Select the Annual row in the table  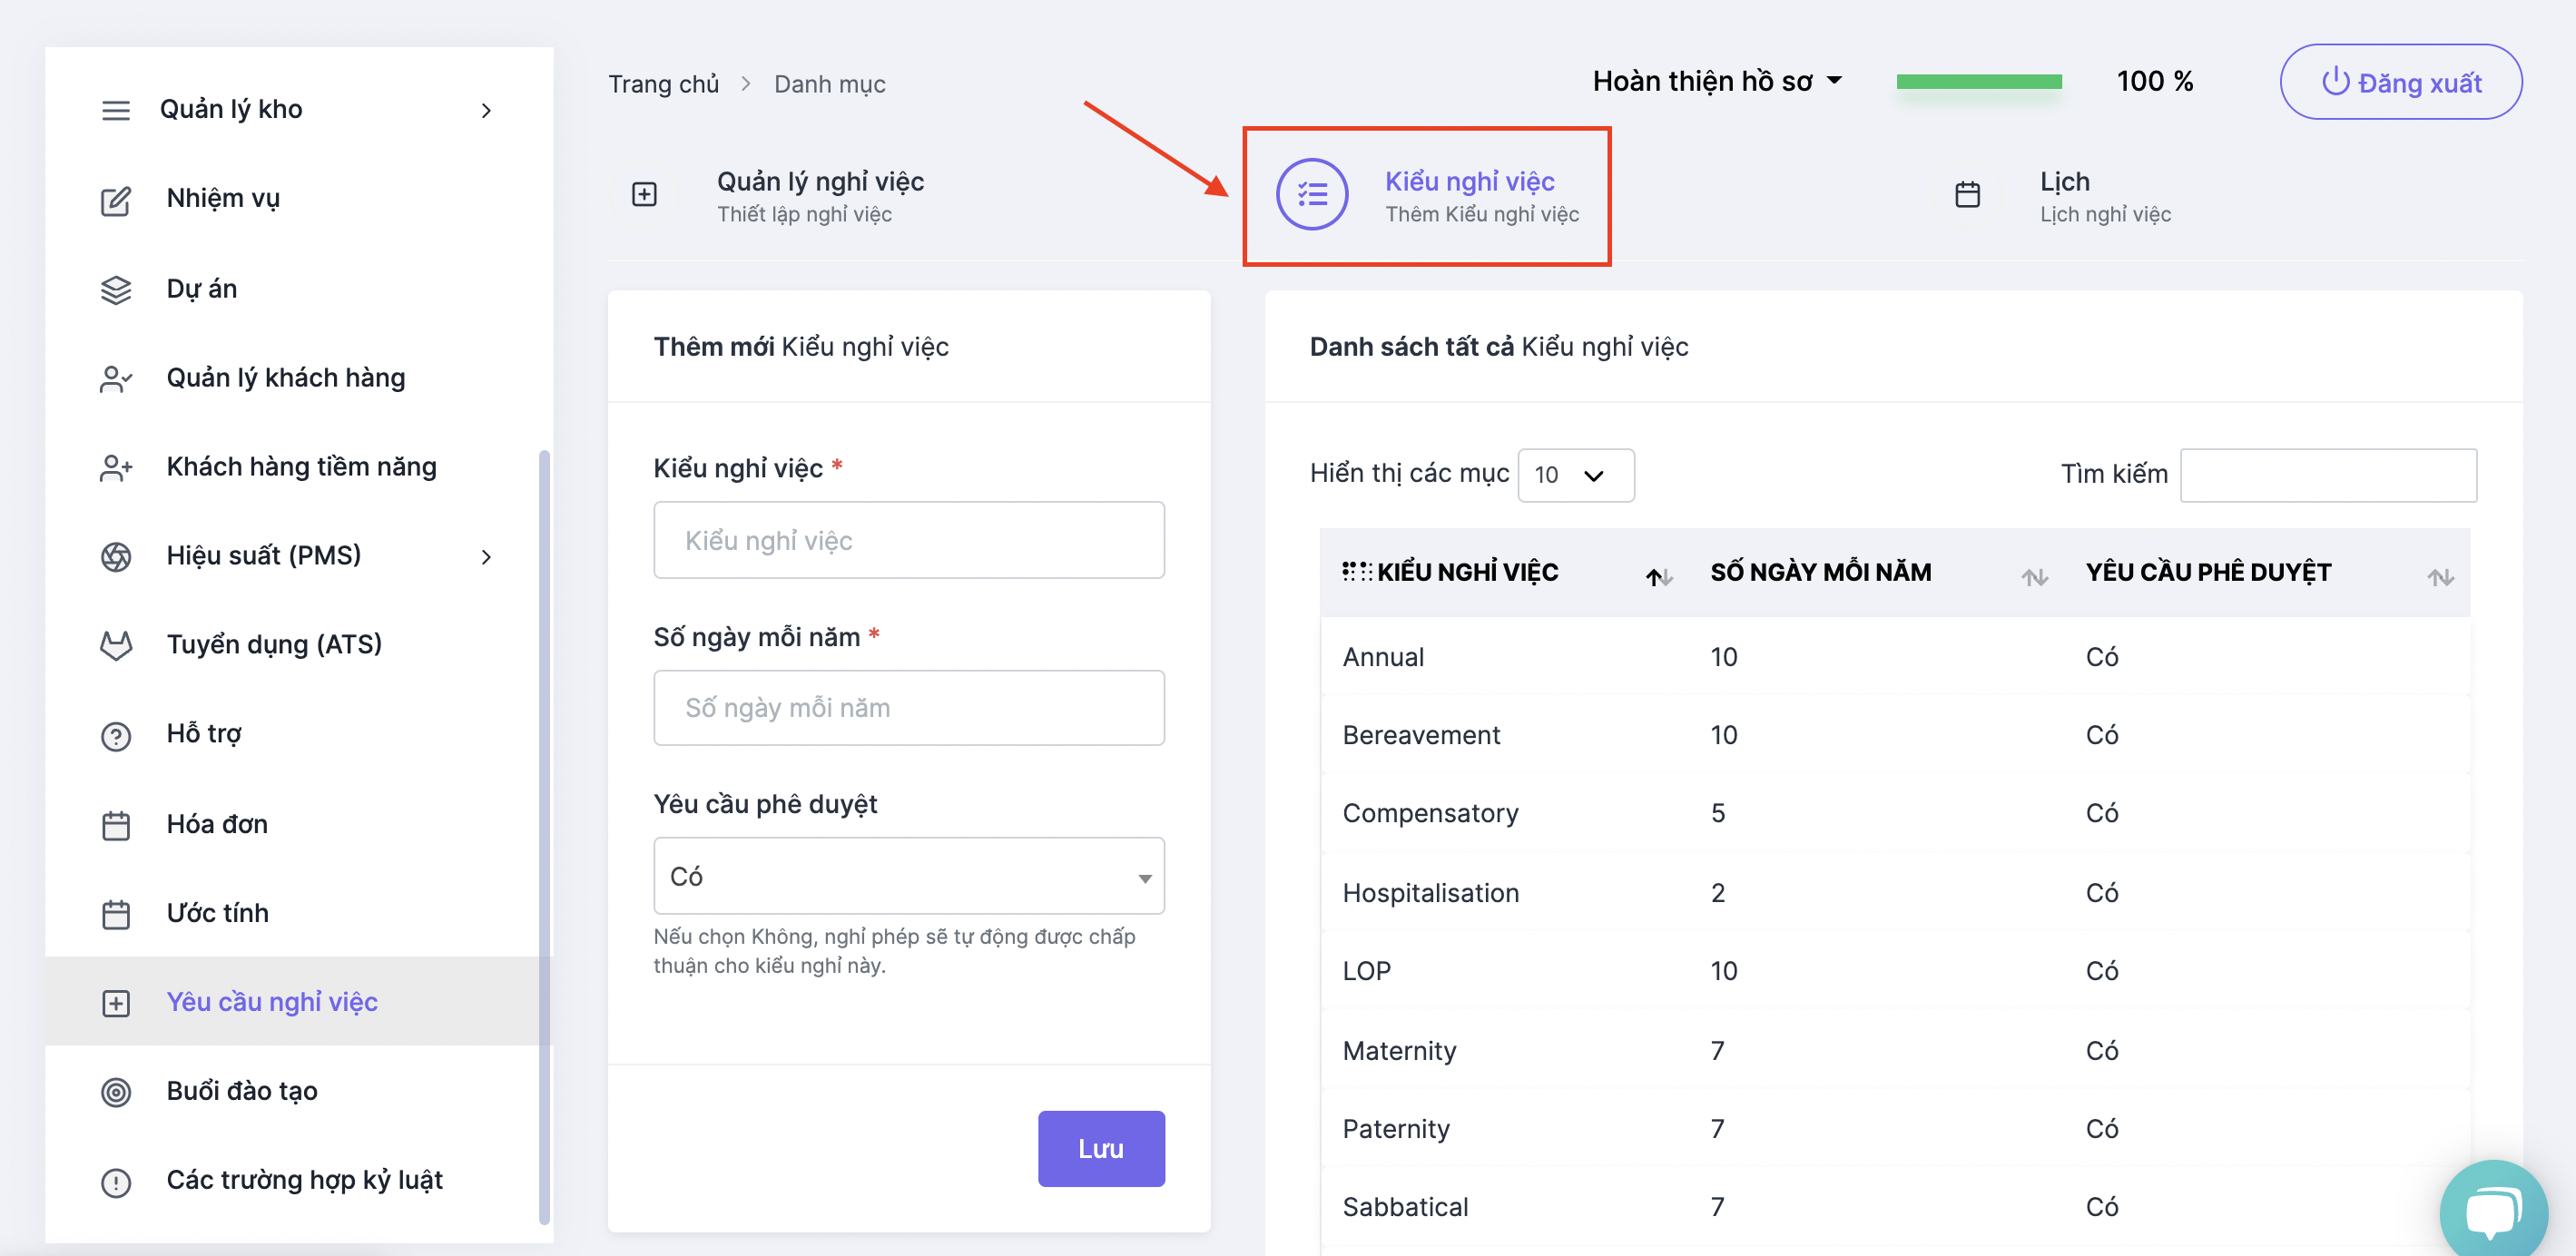pyautogui.click(x=1895, y=657)
